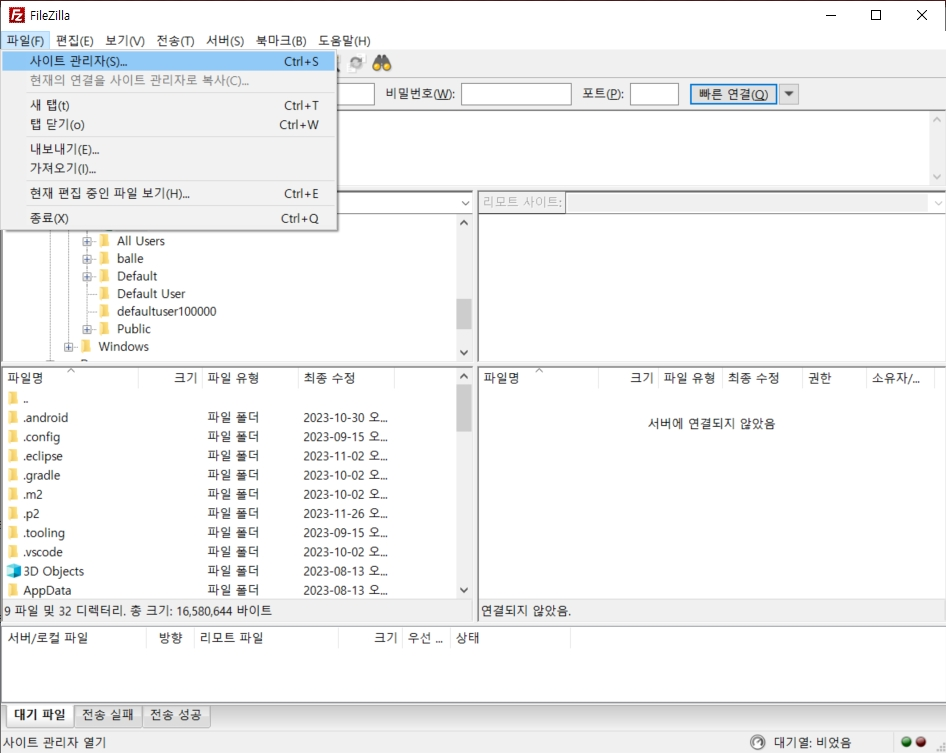Screen dimensions: 946x753
Task: Click the parent directory '..' folder icon
Action: 13,398
